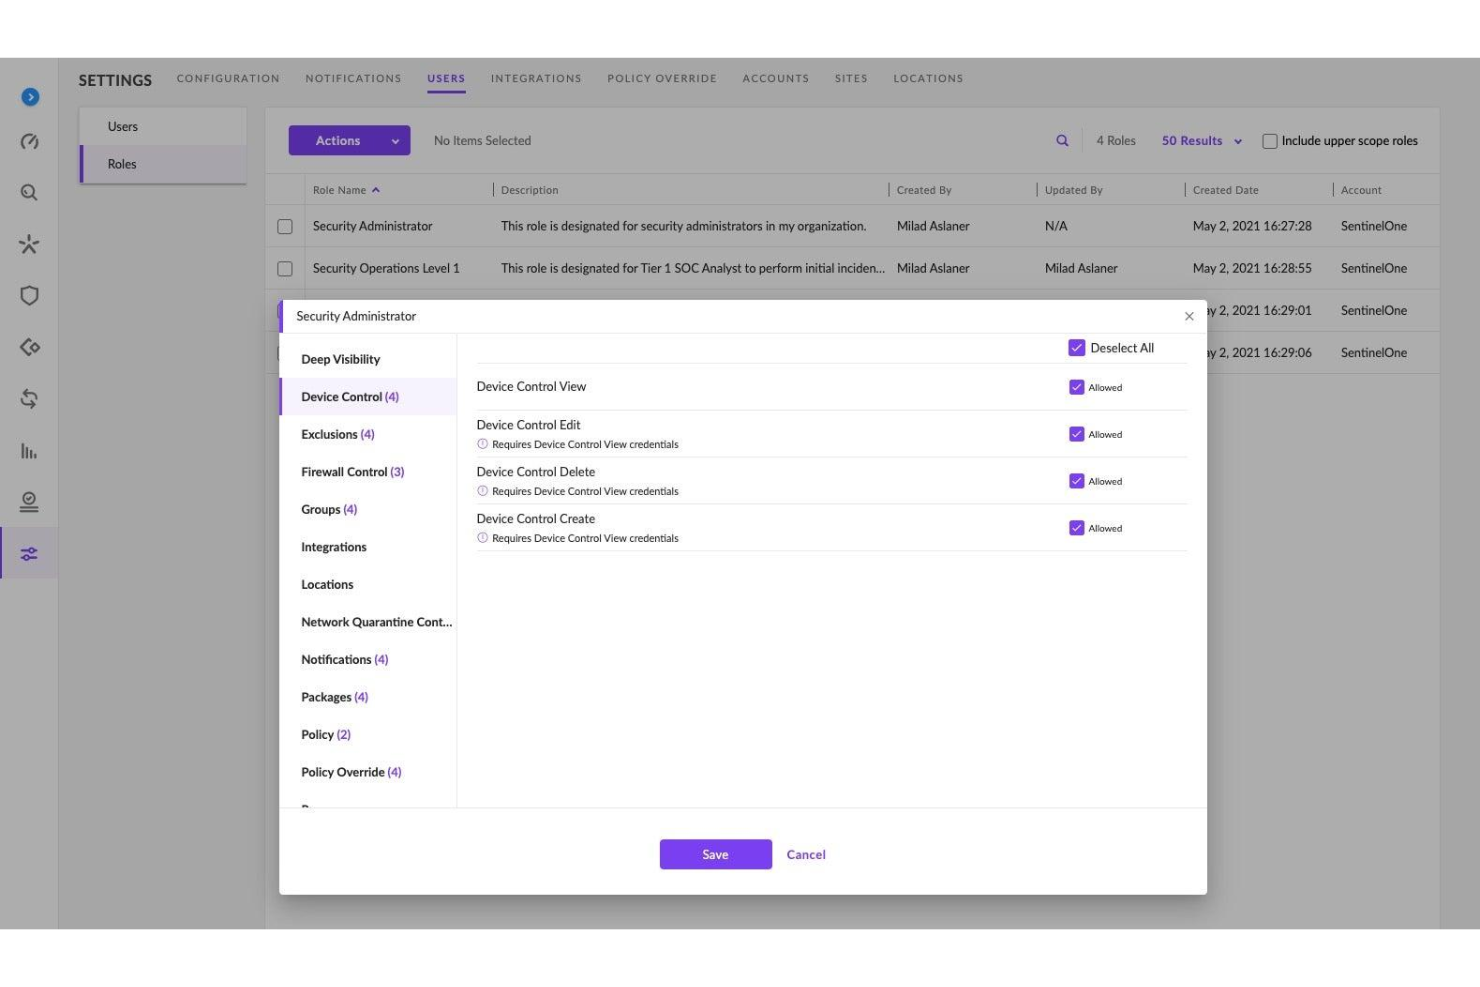Uncheck Allowed for Device Control Delete
Screen dimensions: 1480x987
[1078, 481]
